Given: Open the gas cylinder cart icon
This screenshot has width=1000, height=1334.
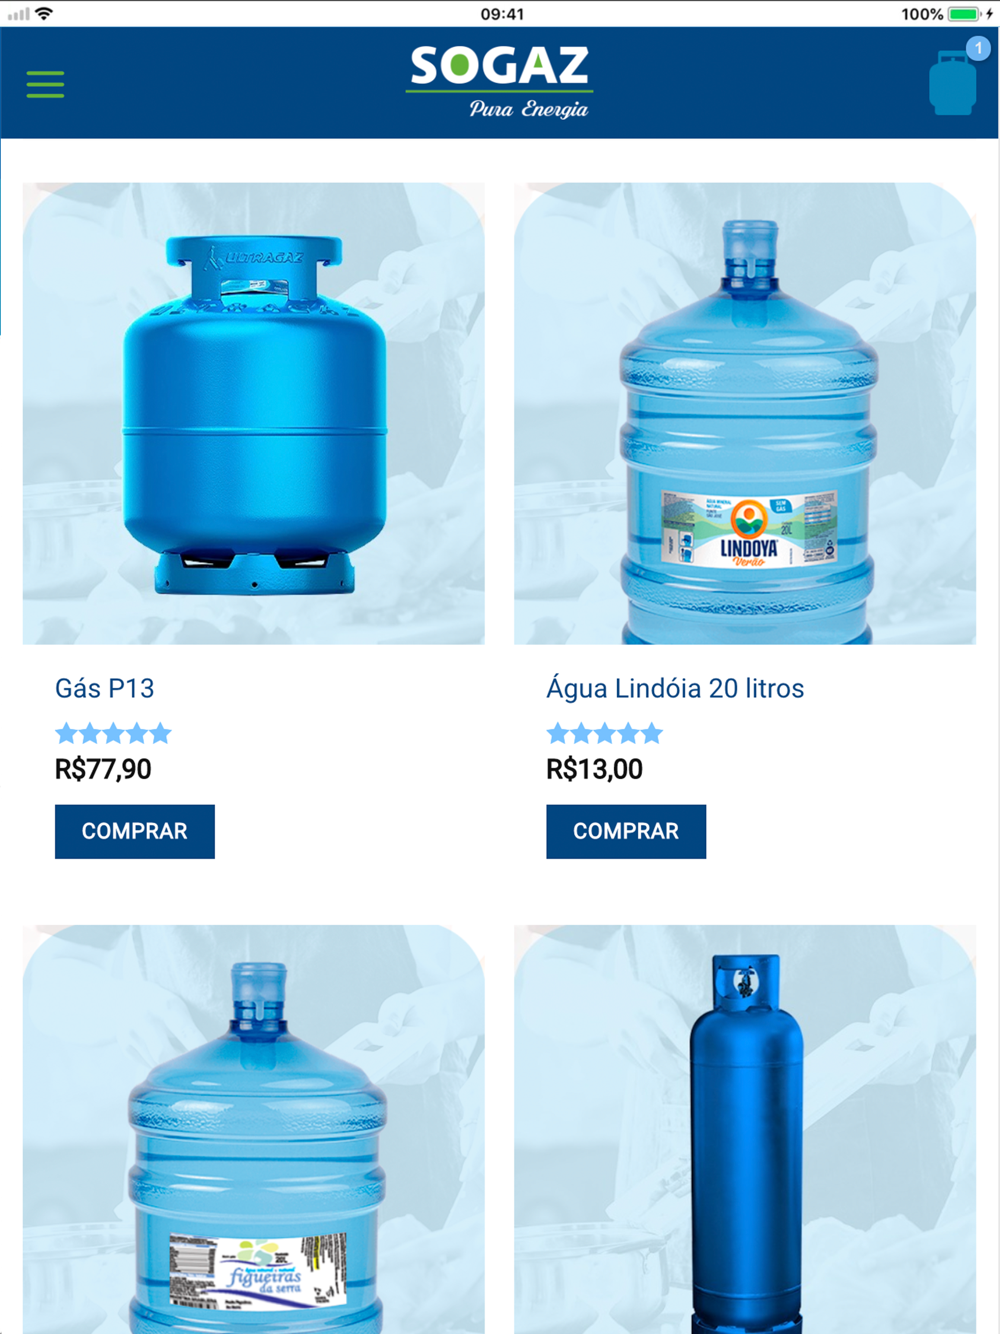Looking at the screenshot, I should 952,83.
